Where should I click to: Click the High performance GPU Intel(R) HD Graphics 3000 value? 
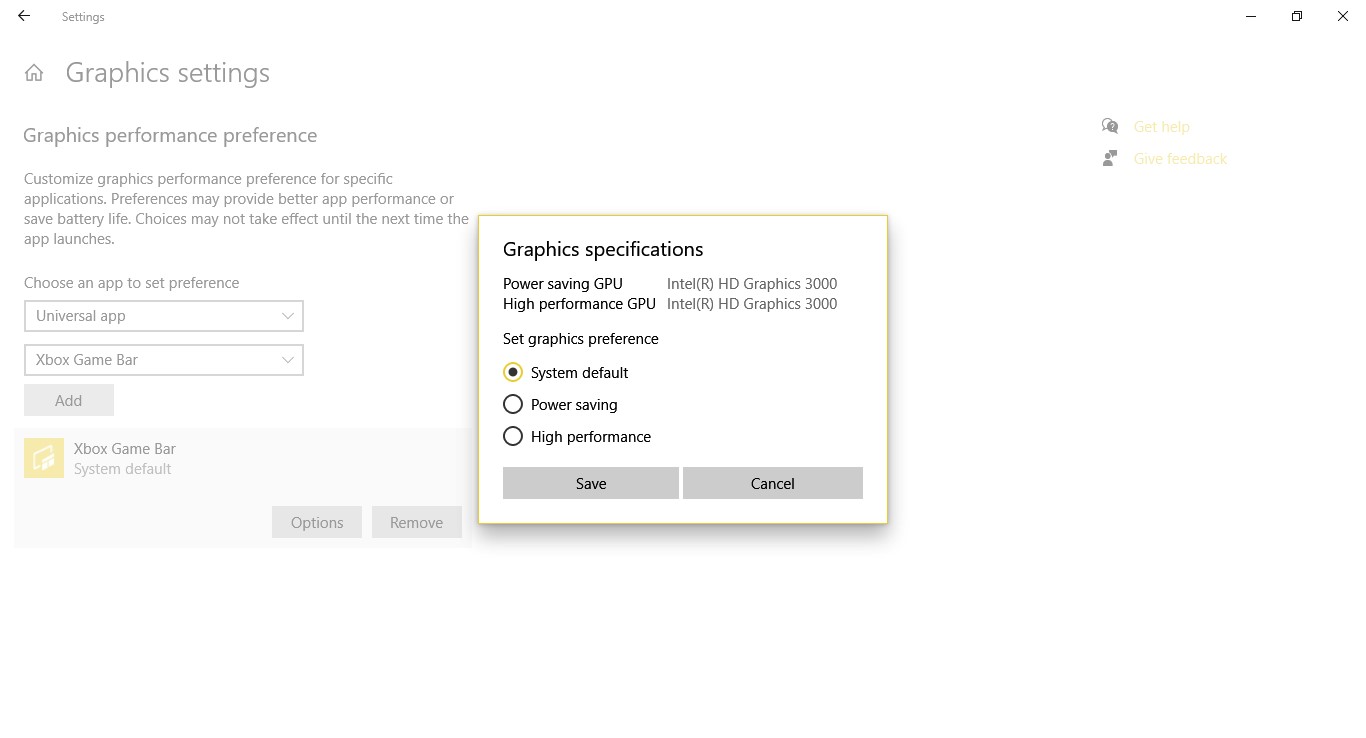point(752,304)
